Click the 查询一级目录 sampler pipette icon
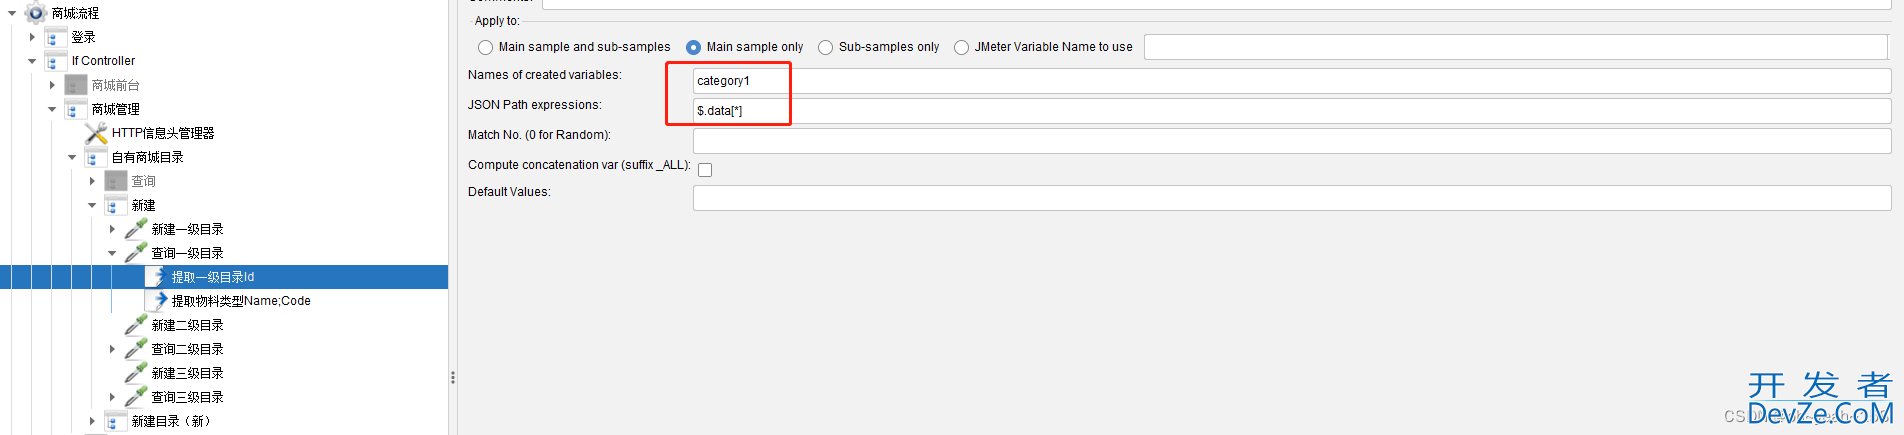 click(136, 253)
